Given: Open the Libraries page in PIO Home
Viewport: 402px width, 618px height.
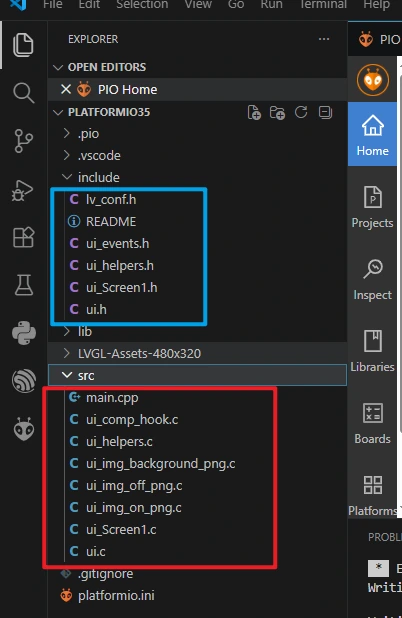Looking at the screenshot, I should pyautogui.click(x=372, y=351).
